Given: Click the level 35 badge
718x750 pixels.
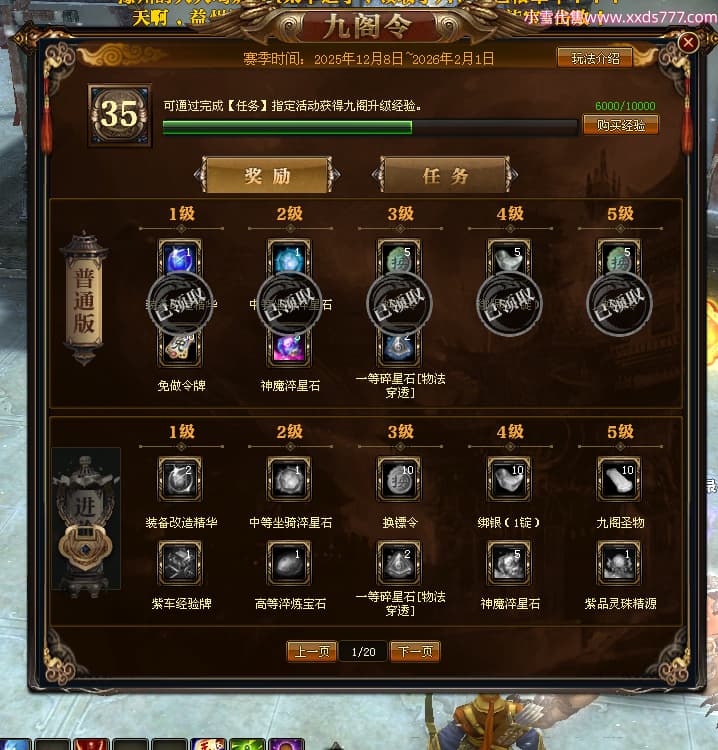Looking at the screenshot, I should (120, 115).
